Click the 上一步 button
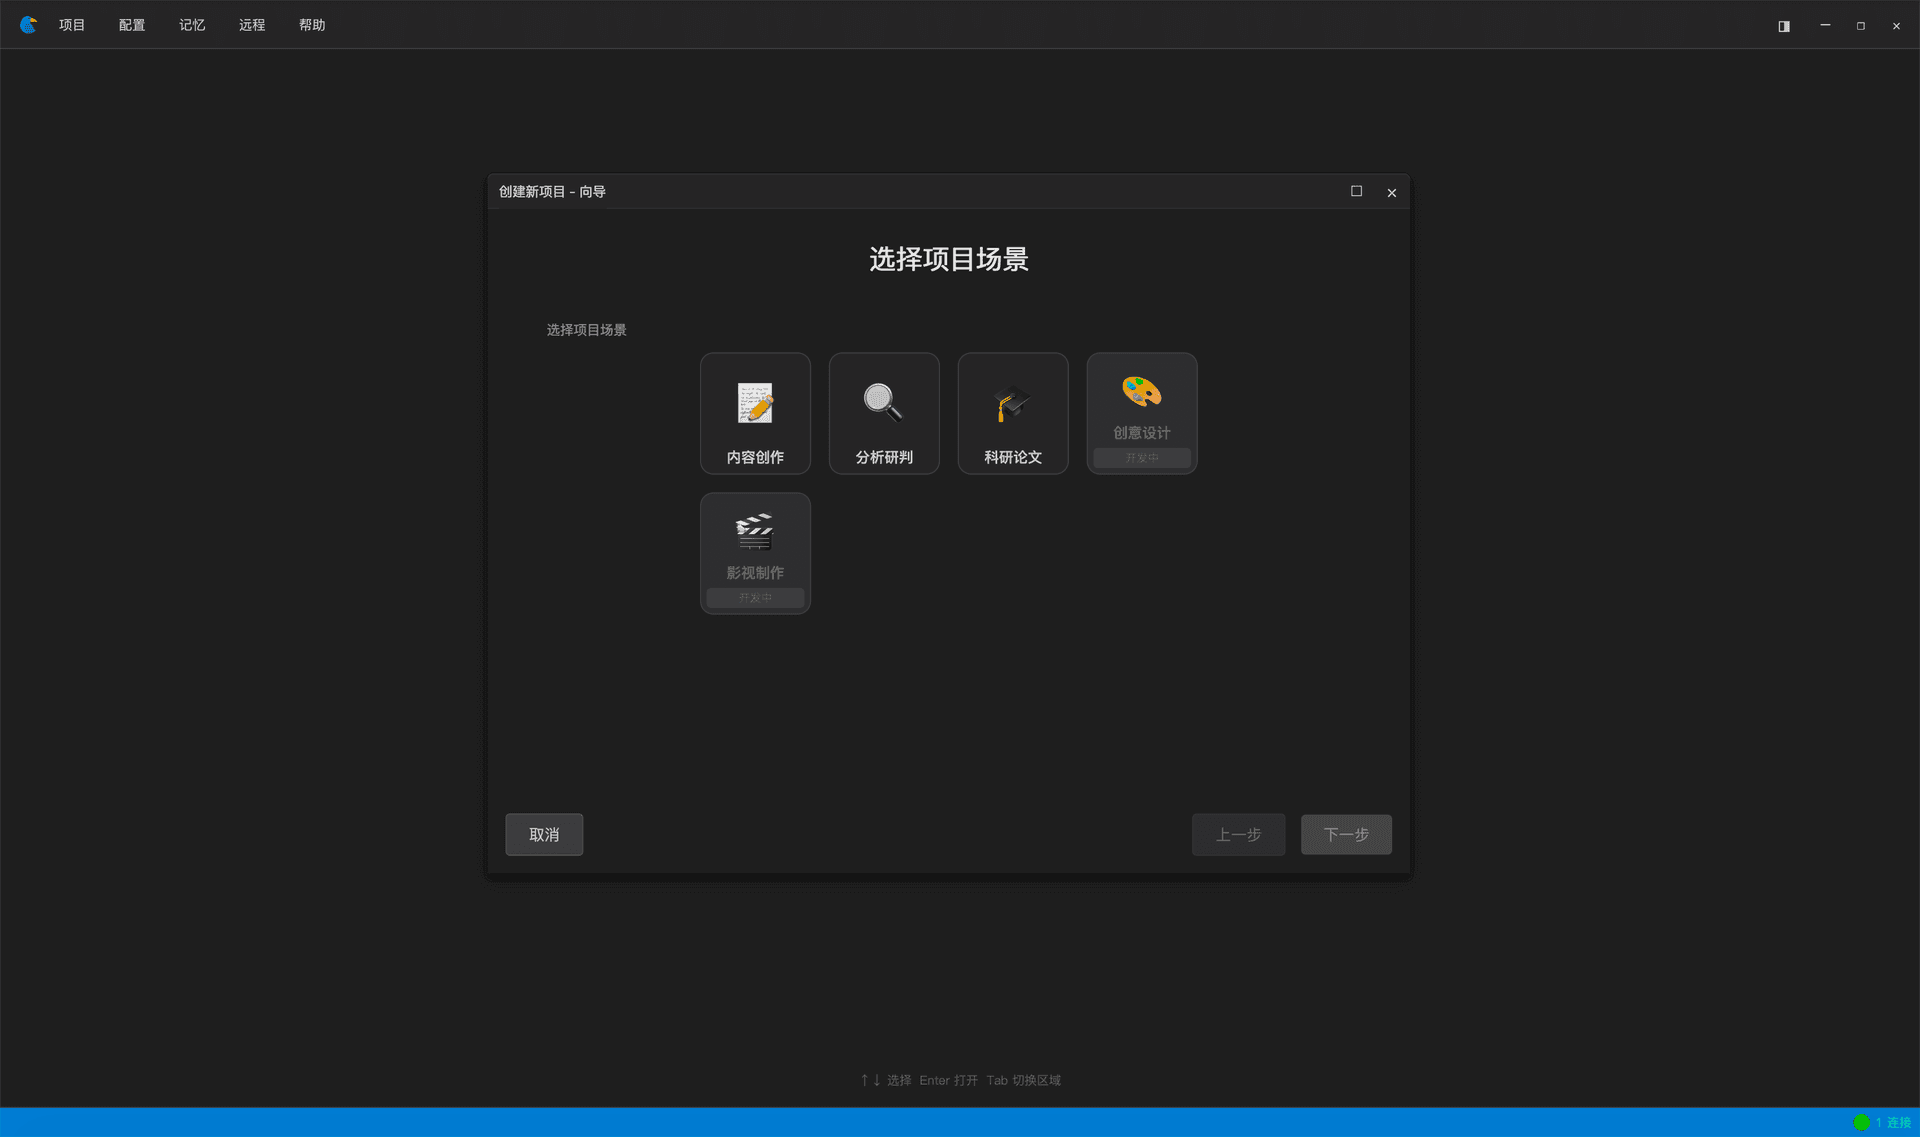 (x=1238, y=834)
